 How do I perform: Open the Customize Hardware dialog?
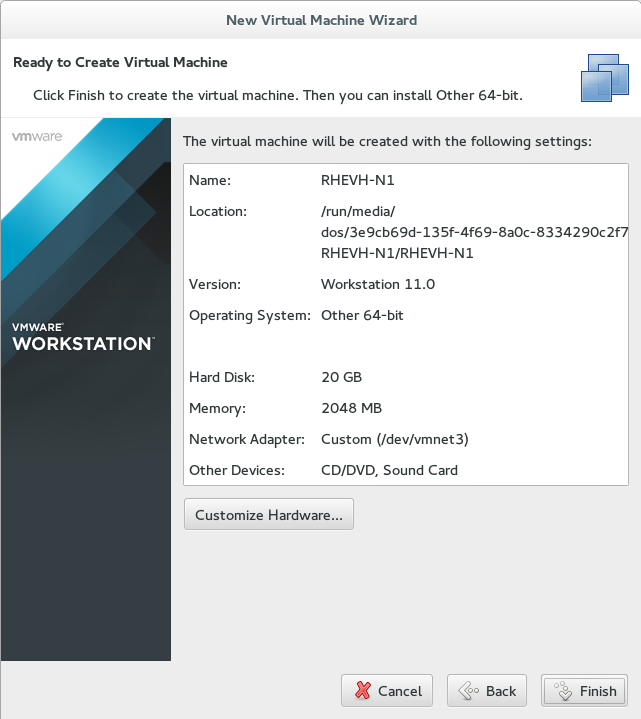click(269, 514)
